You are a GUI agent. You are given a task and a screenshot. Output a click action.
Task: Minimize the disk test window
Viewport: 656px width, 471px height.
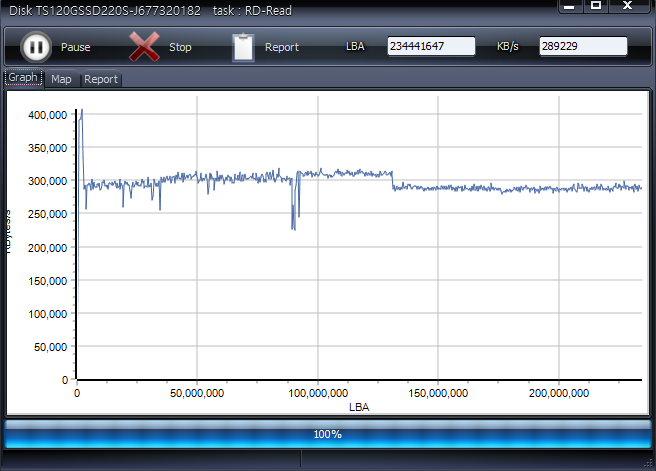(569, 6)
